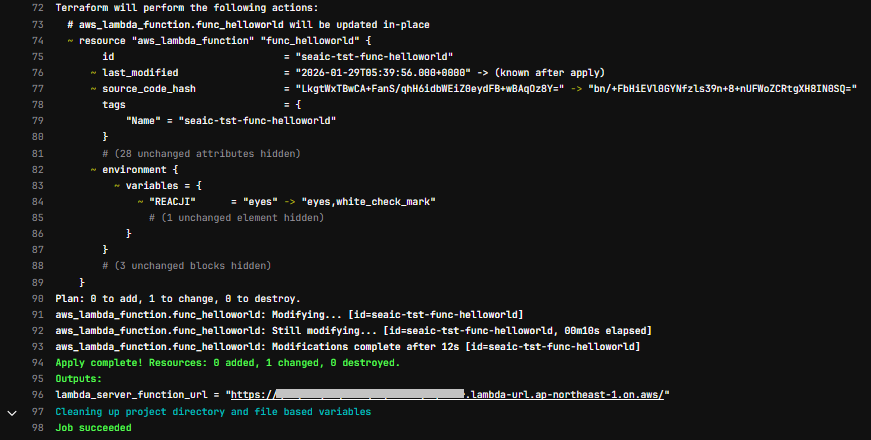Click the "Job succeeded" log line

tap(93, 428)
